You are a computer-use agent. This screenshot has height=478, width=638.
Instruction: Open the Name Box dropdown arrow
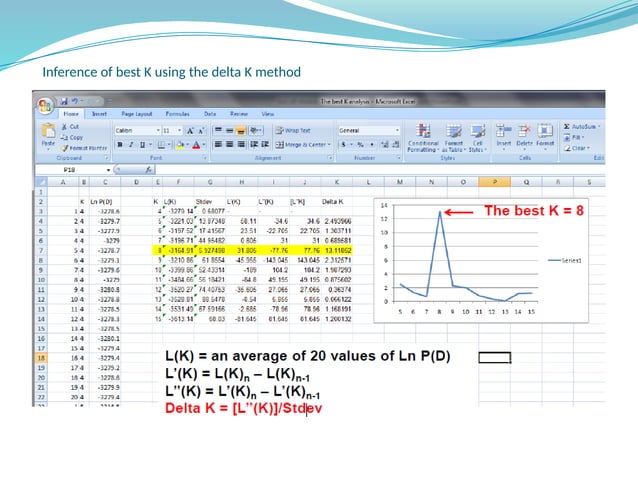point(108,170)
